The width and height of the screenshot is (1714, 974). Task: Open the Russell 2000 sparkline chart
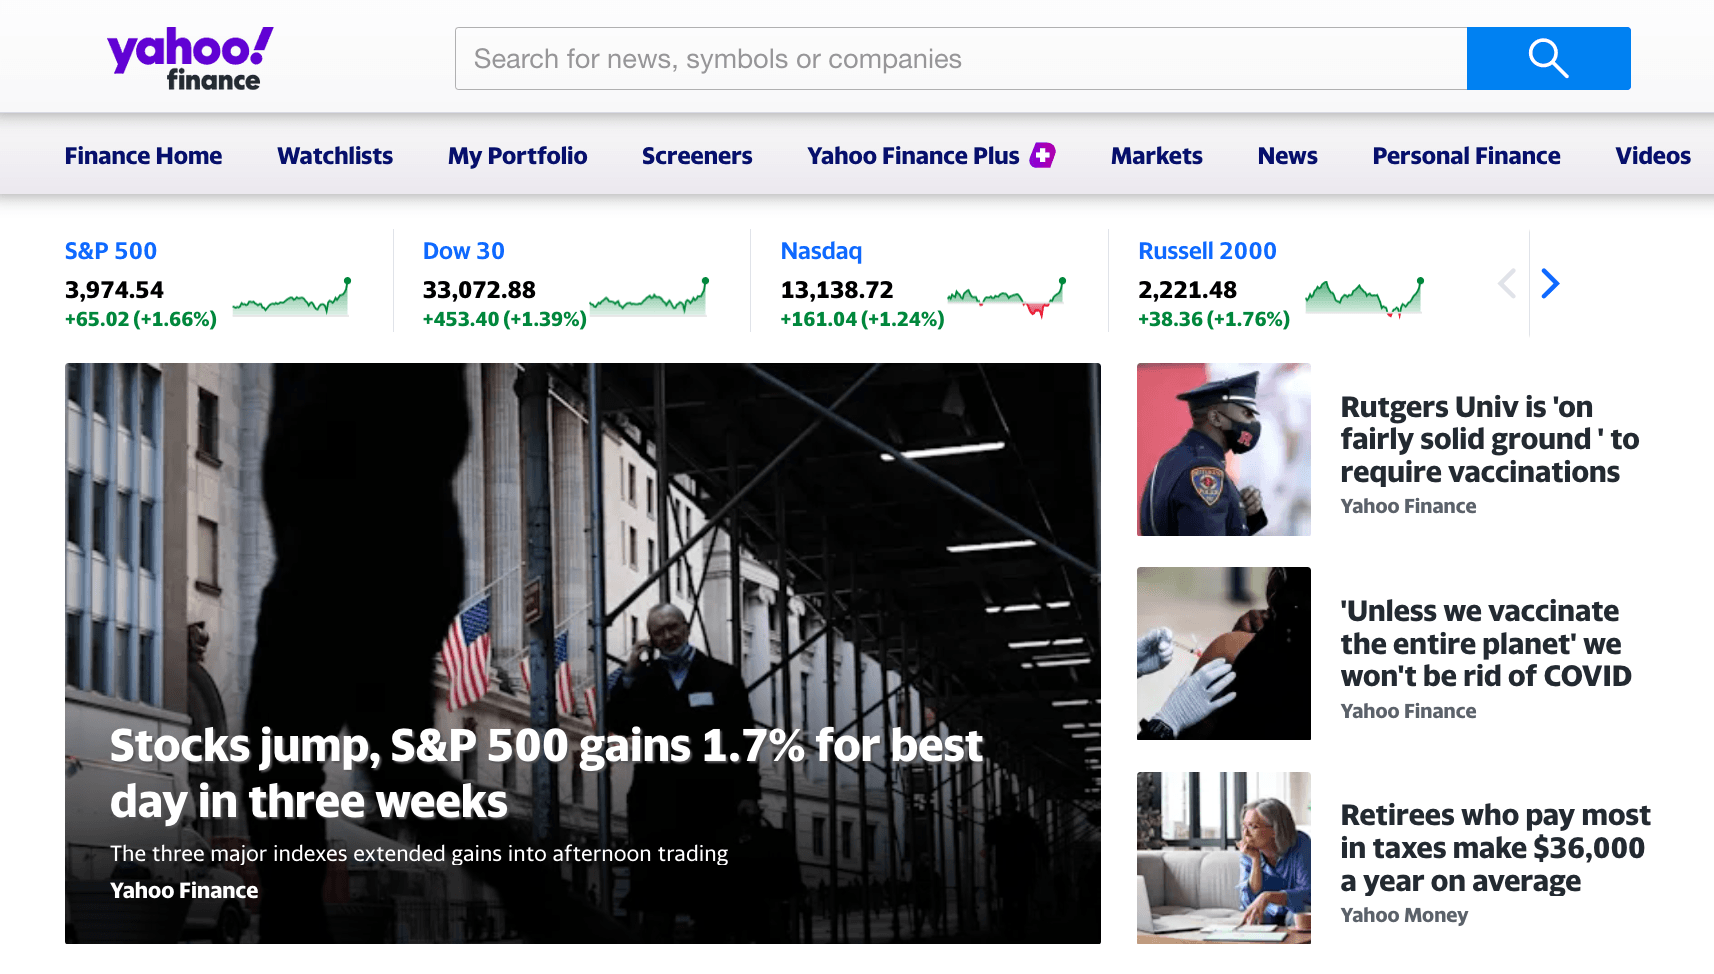tap(1364, 297)
